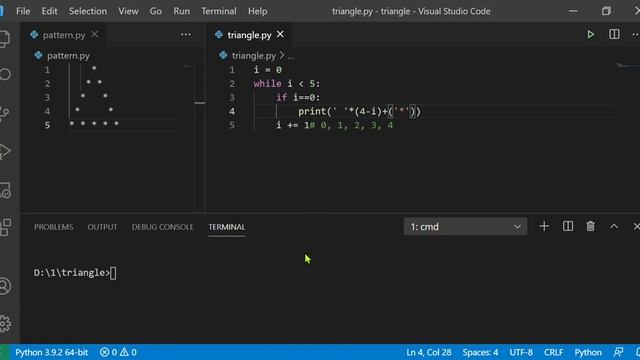Open the View menu
The height and width of the screenshot is (360, 640).
tap(128, 11)
